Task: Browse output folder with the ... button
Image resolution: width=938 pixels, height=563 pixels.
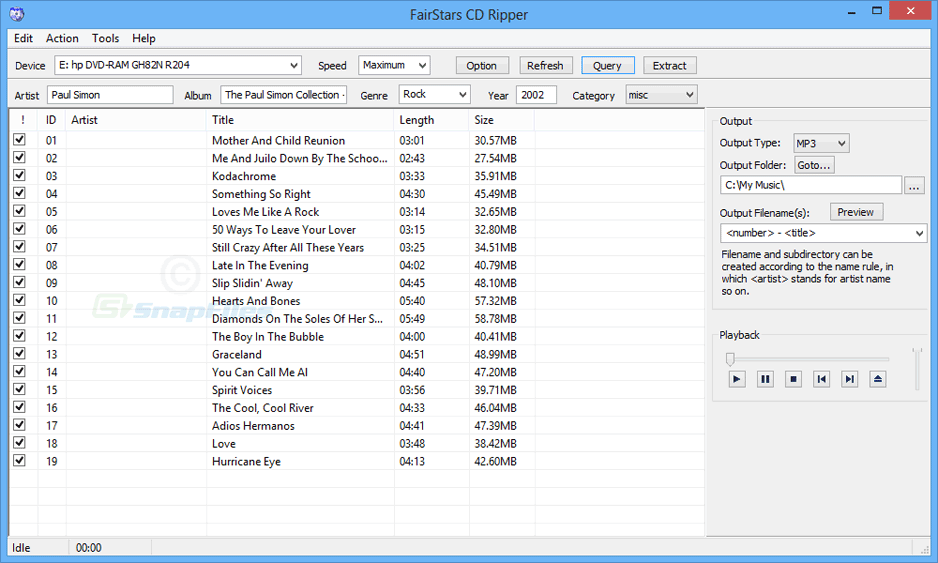Action: click(914, 185)
